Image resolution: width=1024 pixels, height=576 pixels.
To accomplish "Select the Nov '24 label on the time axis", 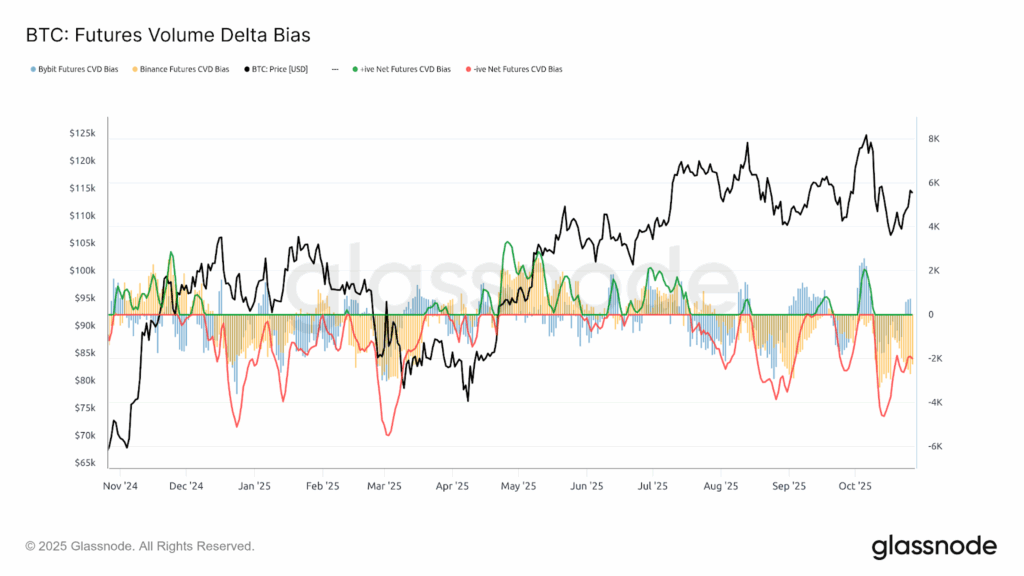I will (x=120, y=486).
